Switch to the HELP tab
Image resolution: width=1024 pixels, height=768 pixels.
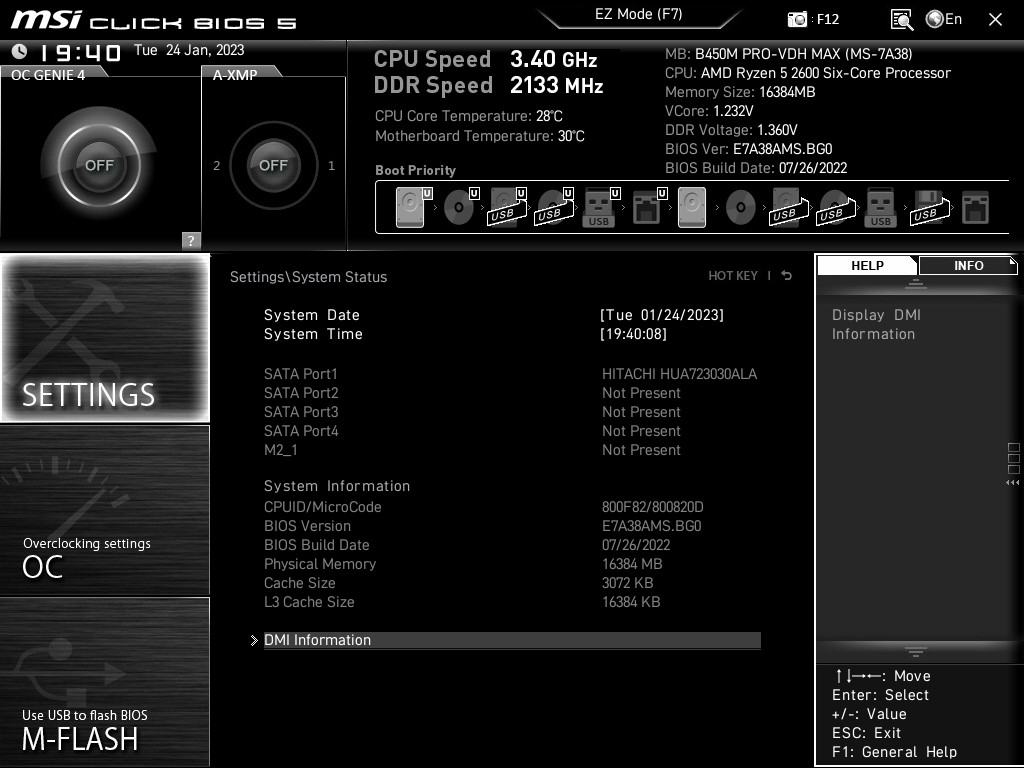[867, 265]
